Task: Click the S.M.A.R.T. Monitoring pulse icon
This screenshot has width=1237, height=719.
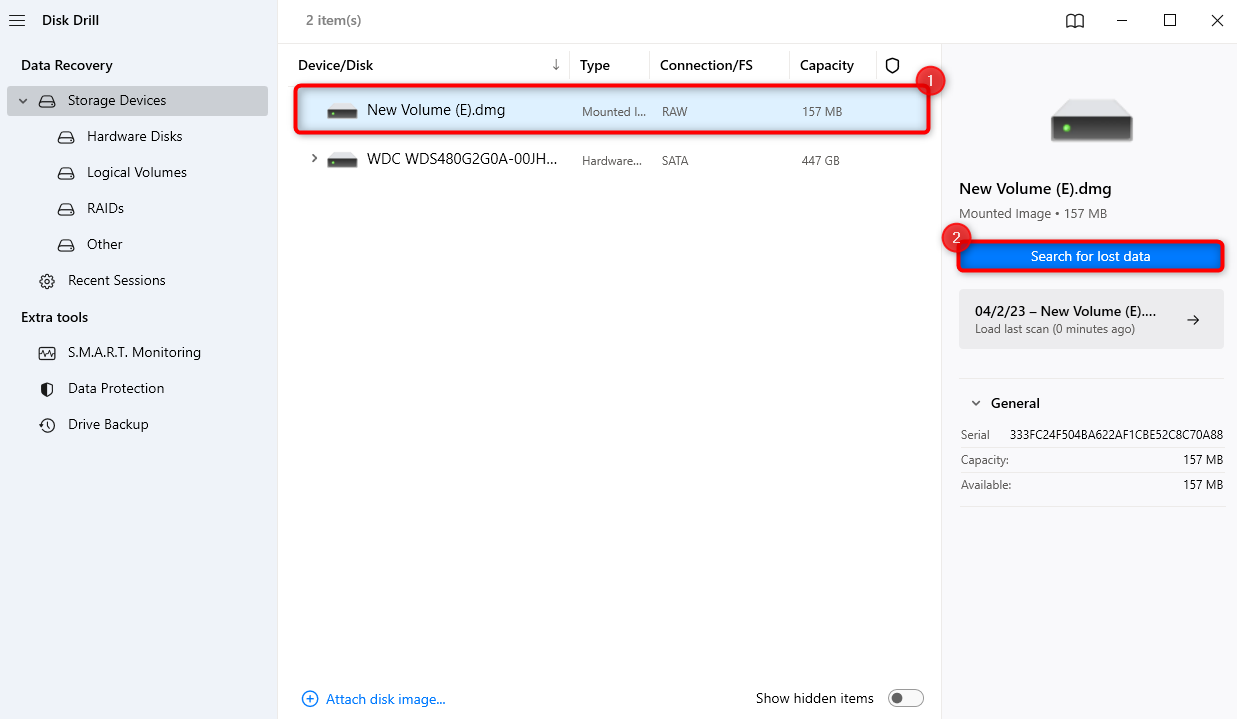Action: pyautogui.click(x=47, y=353)
